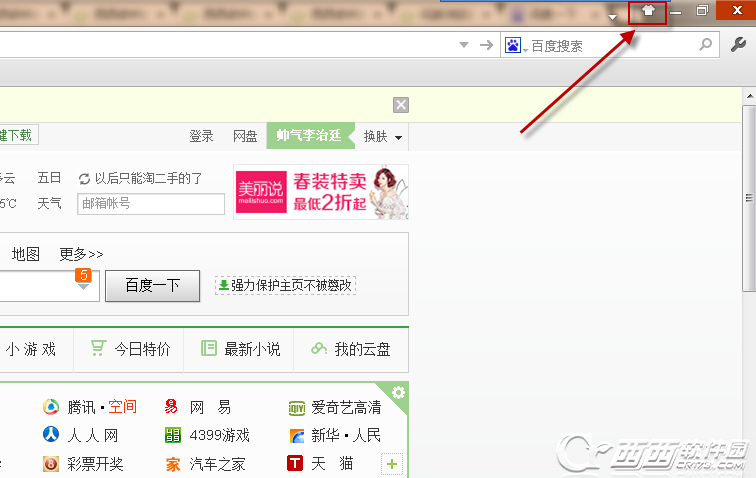This screenshot has height=478, width=756.
Task: Click the search magnifier icon
Action: [705, 45]
